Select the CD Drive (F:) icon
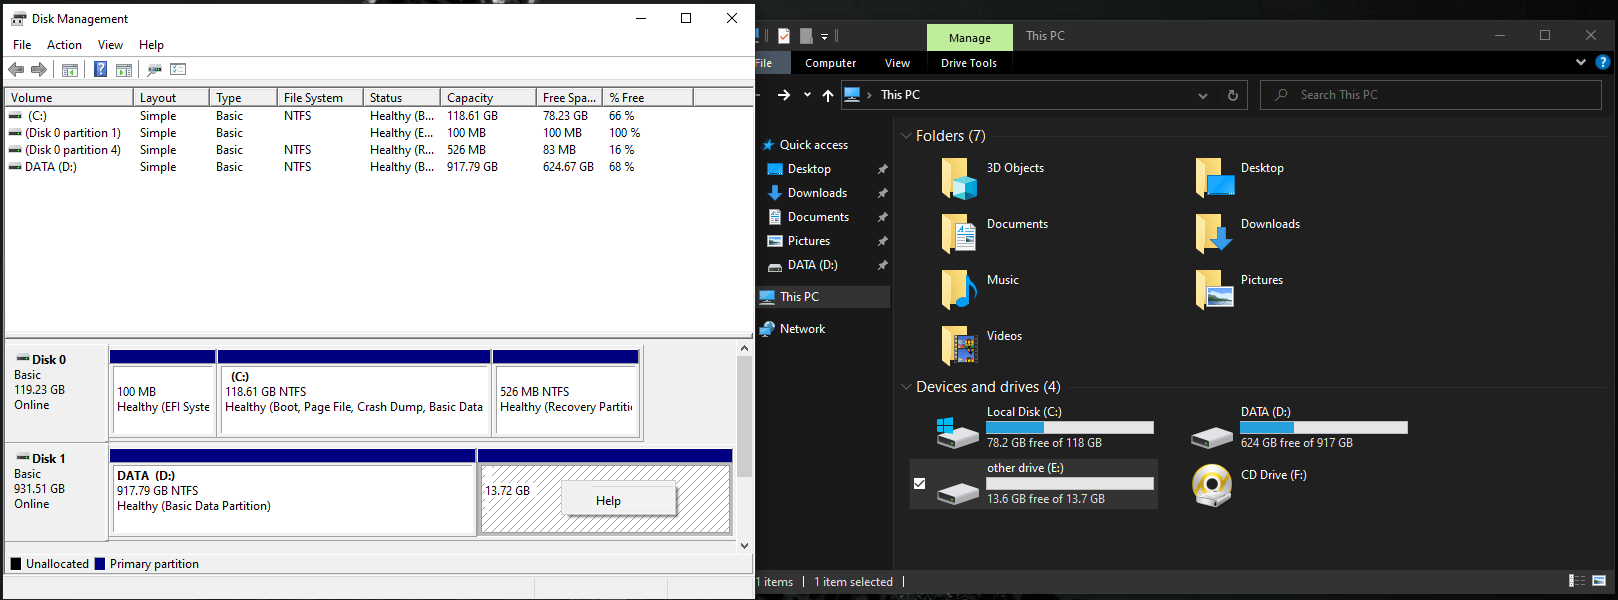Image resolution: width=1618 pixels, height=600 pixels. click(1212, 486)
